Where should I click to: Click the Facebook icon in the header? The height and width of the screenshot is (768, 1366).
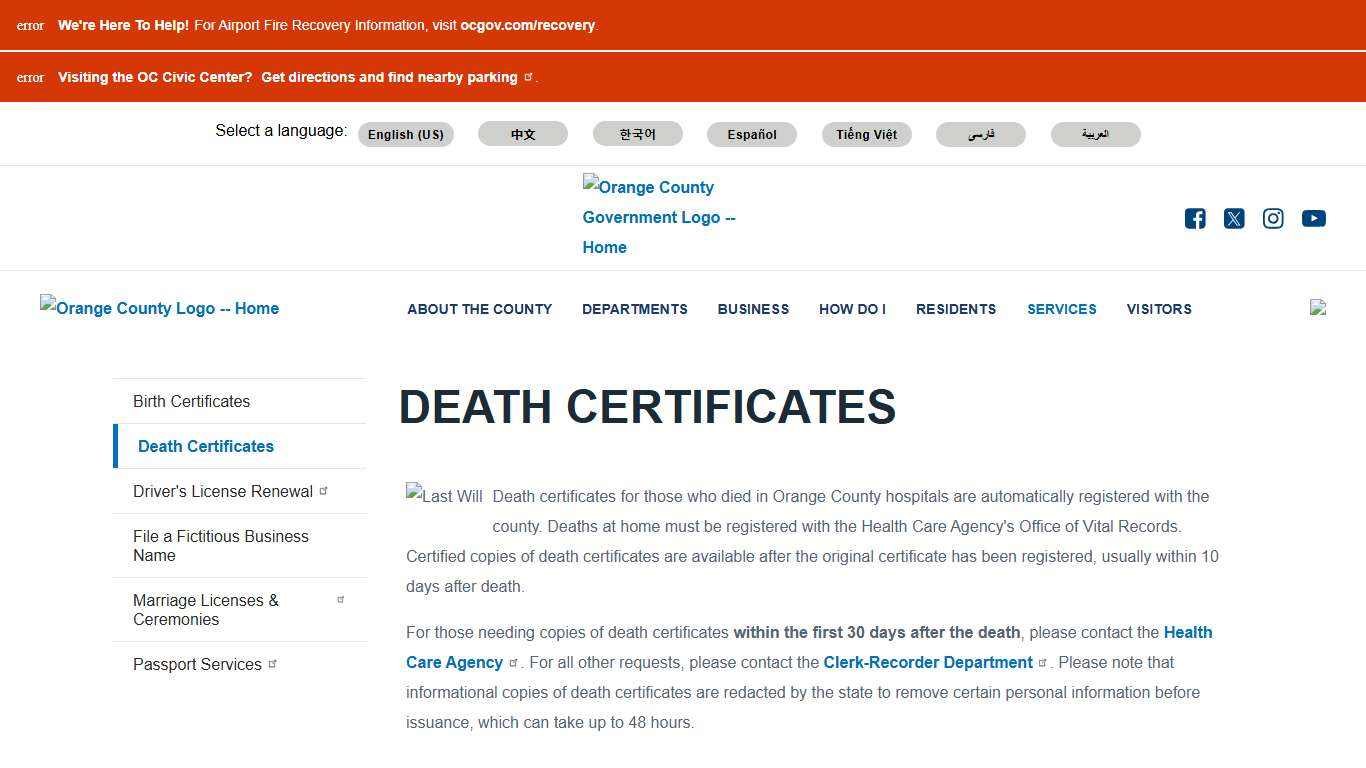[1194, 218]
